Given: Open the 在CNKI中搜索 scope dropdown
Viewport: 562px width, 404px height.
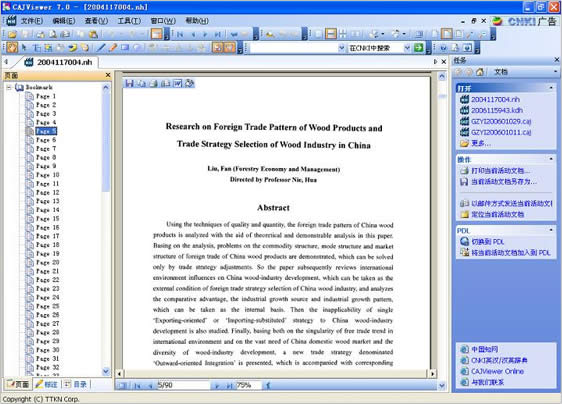Looking at the screenshot, I should click(407, 48).
